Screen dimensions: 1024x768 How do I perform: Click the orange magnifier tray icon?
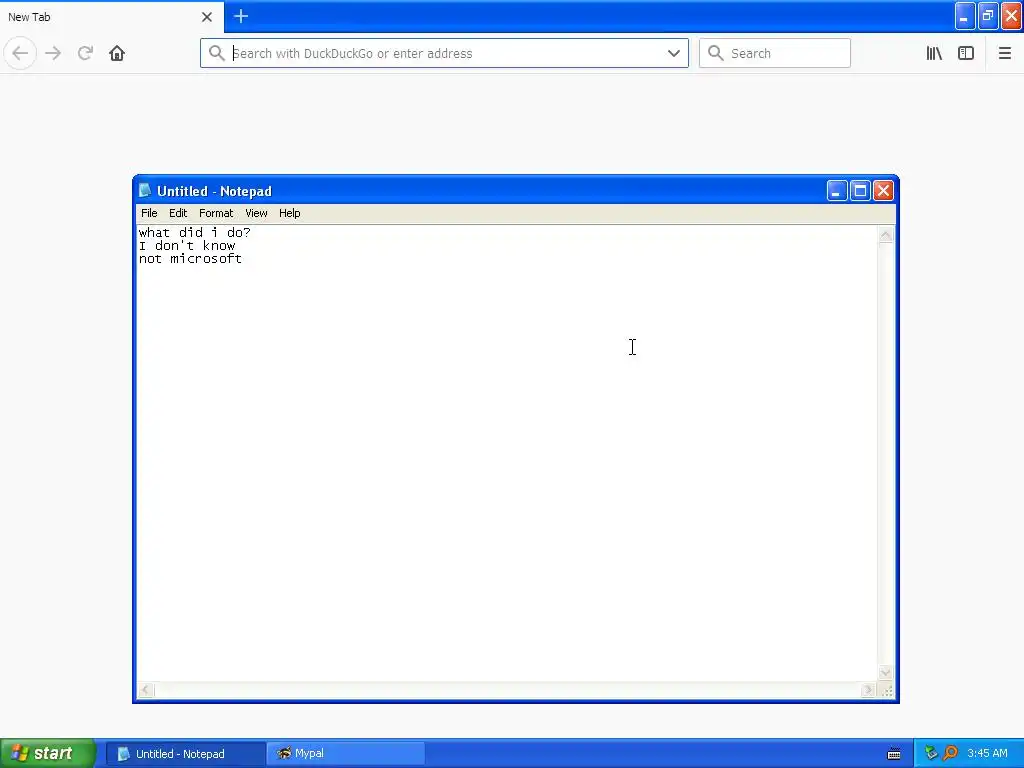[x=951, y=753]
